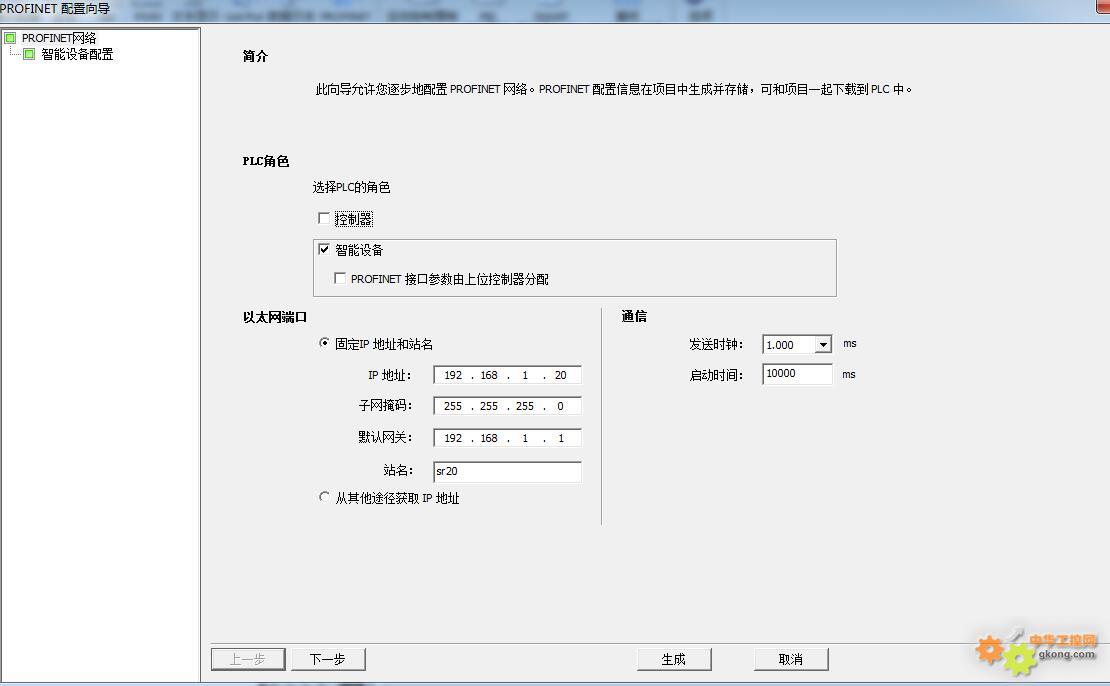
Task: Click the 启动时间 input field
Action: 796,374
